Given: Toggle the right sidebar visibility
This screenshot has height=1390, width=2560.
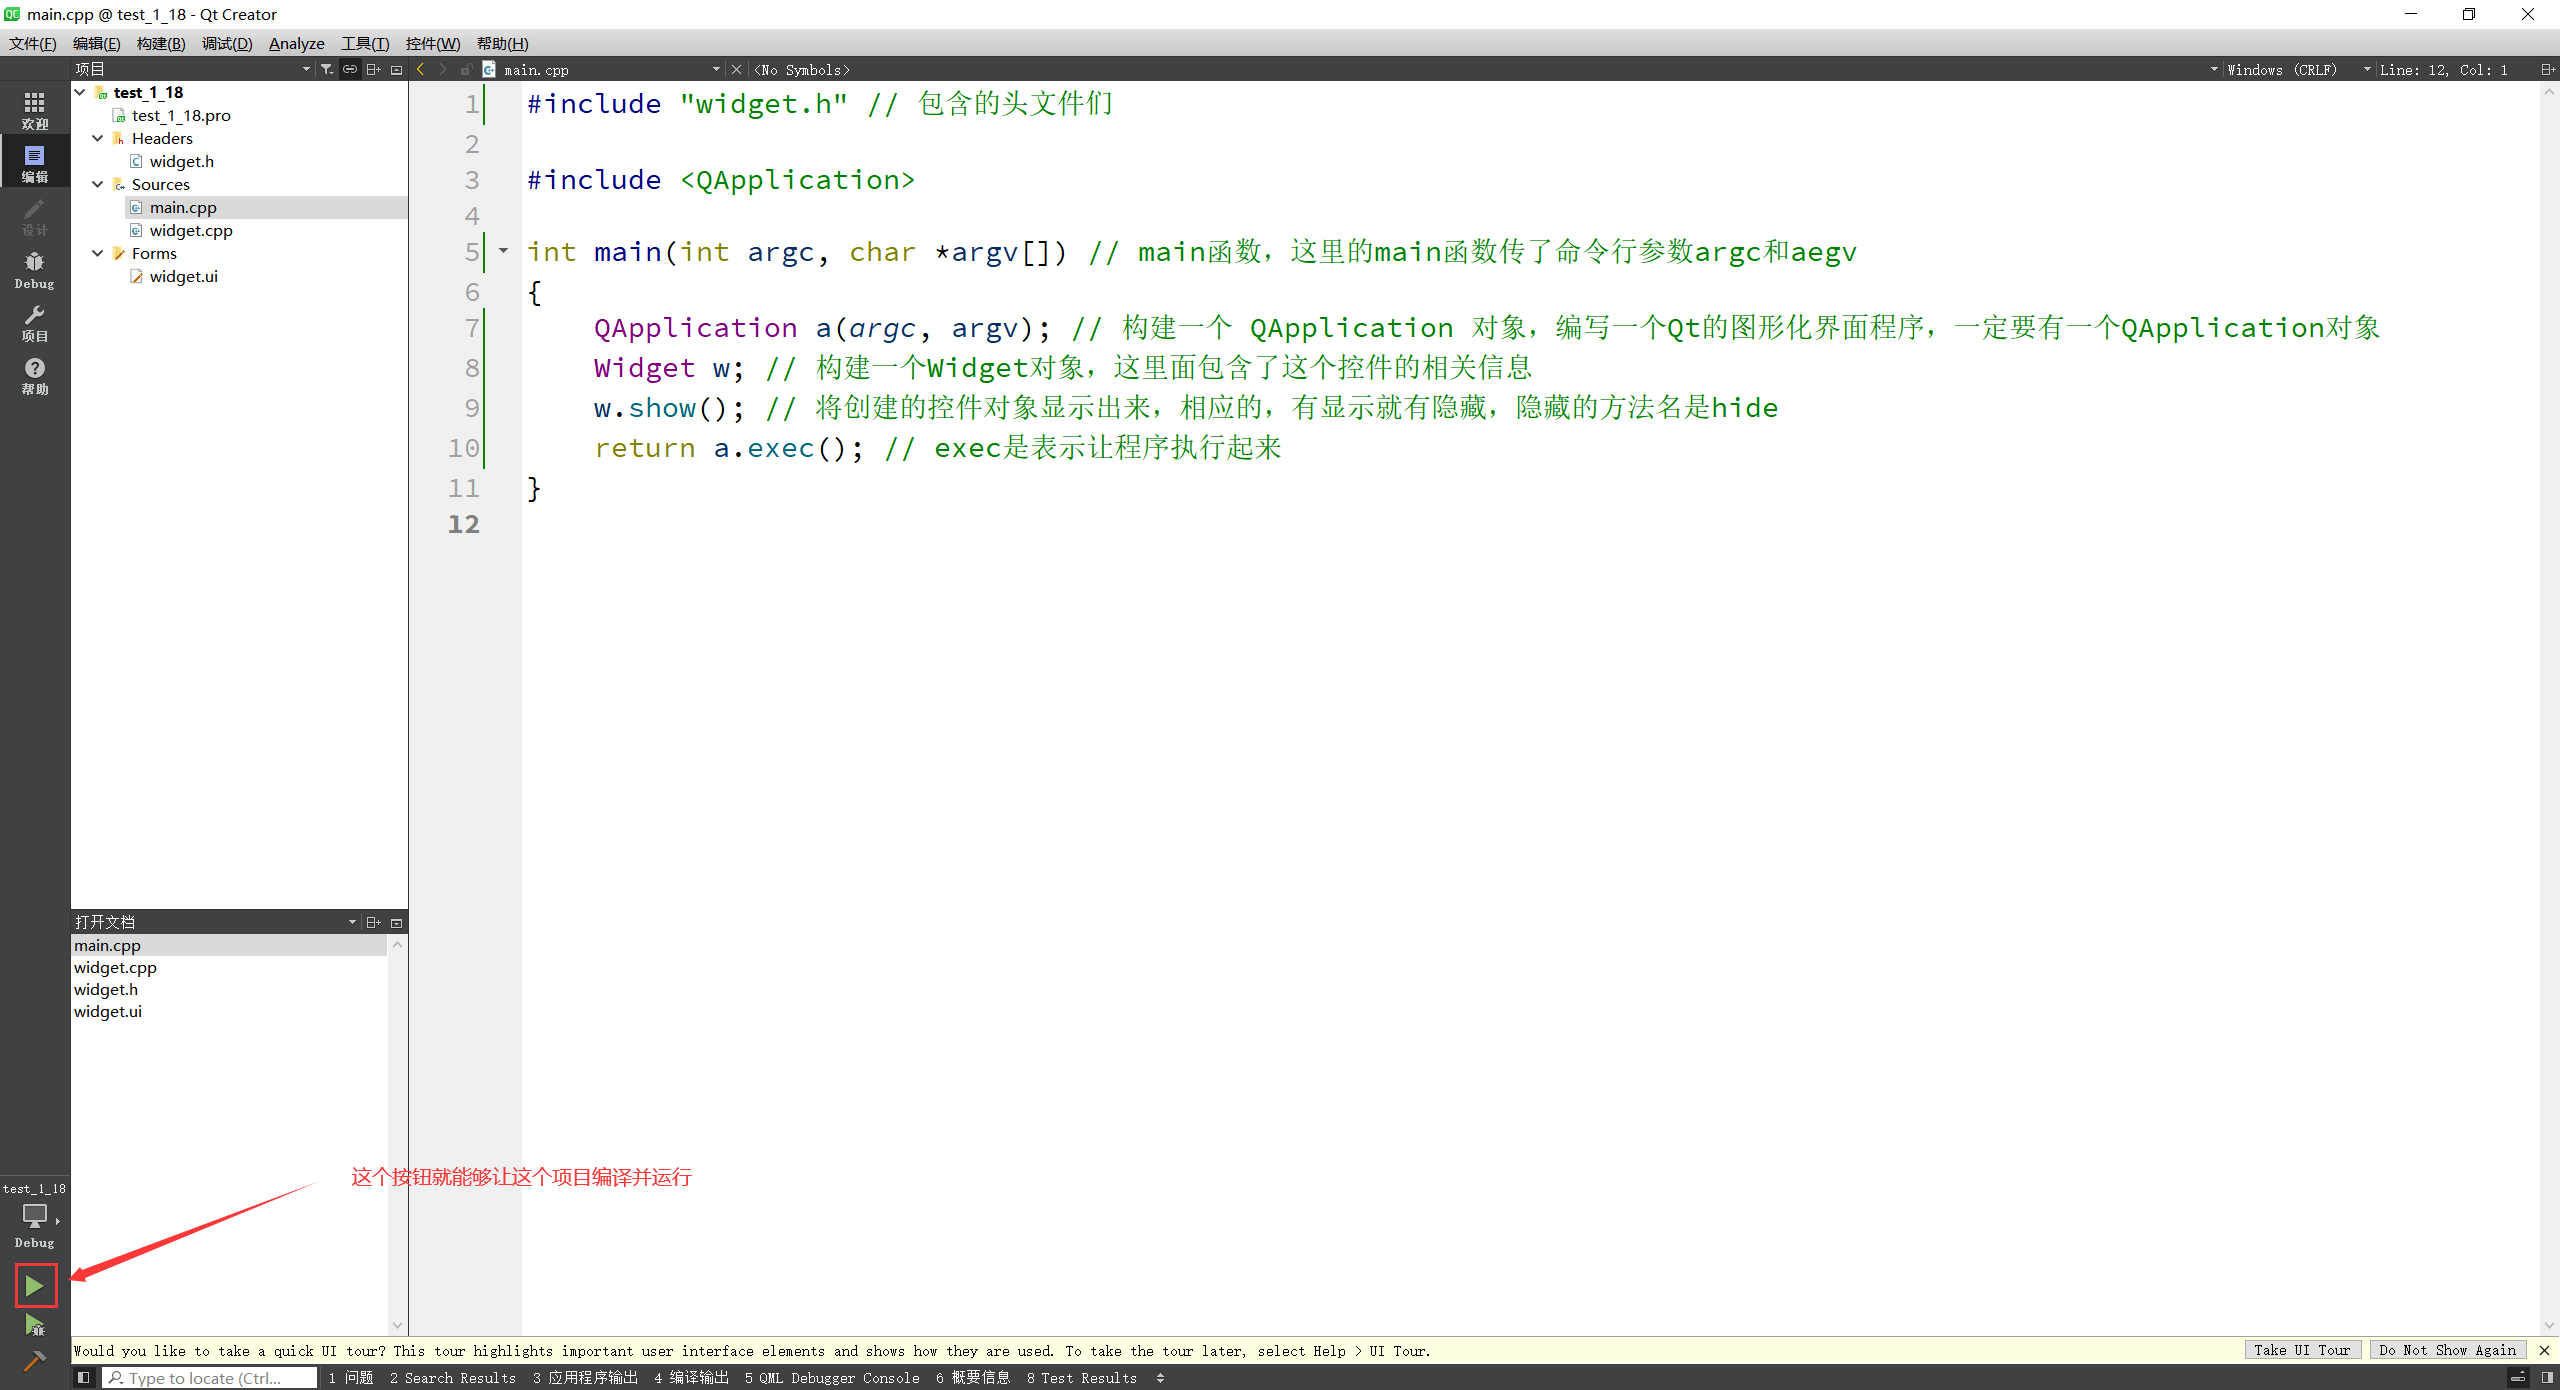Looking at the screenshot, I should pos(2547,1378).
